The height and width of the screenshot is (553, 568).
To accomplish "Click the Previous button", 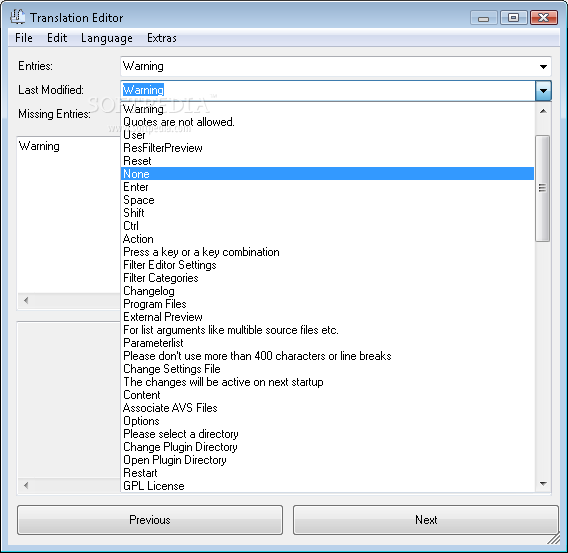I will (150, 520).
